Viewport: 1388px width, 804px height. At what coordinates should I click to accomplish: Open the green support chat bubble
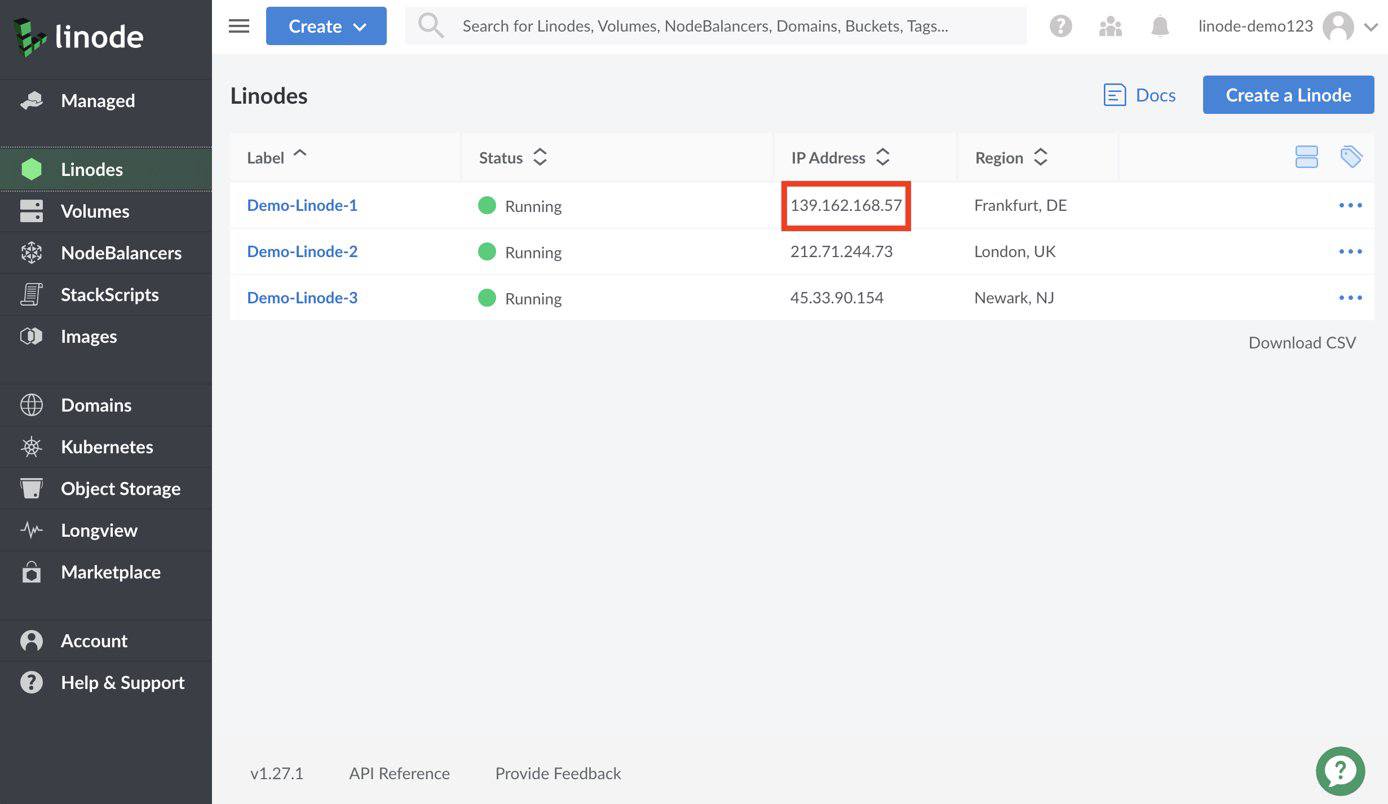pos(1340,771)
